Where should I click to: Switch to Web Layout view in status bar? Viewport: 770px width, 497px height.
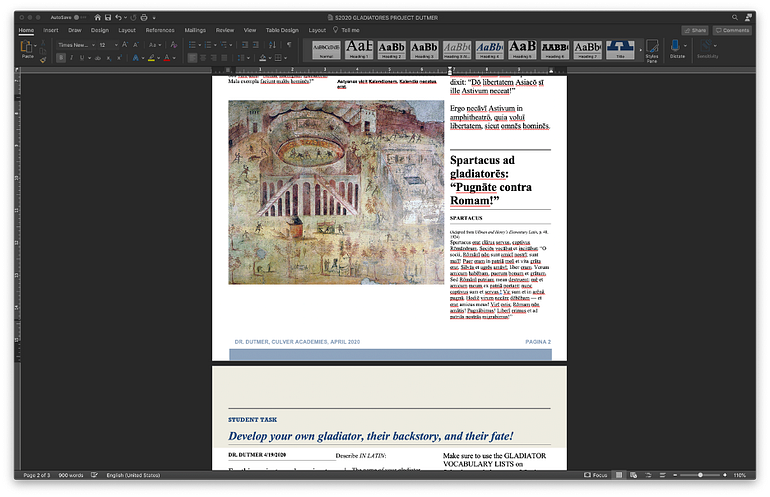coord(633,475)
